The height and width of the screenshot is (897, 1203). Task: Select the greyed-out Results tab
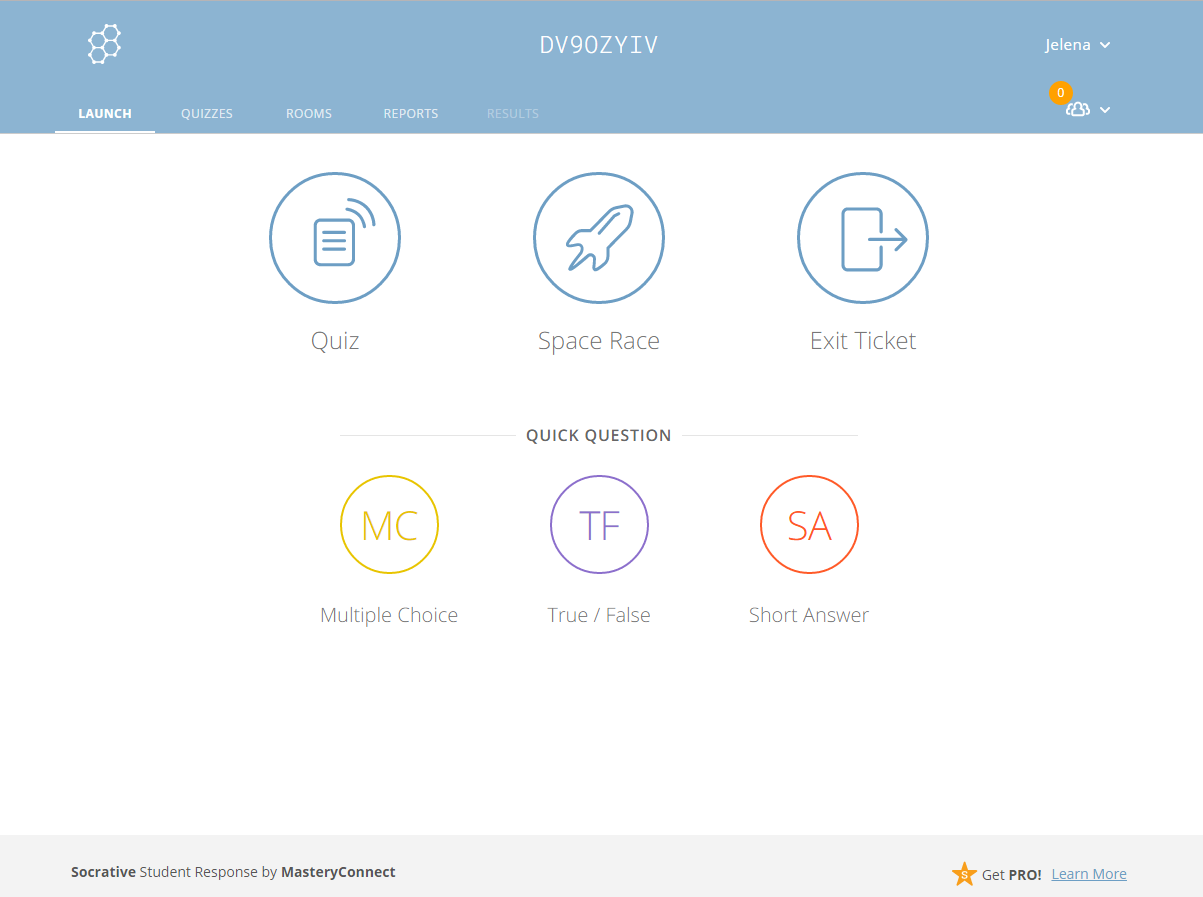pos(513,114)
